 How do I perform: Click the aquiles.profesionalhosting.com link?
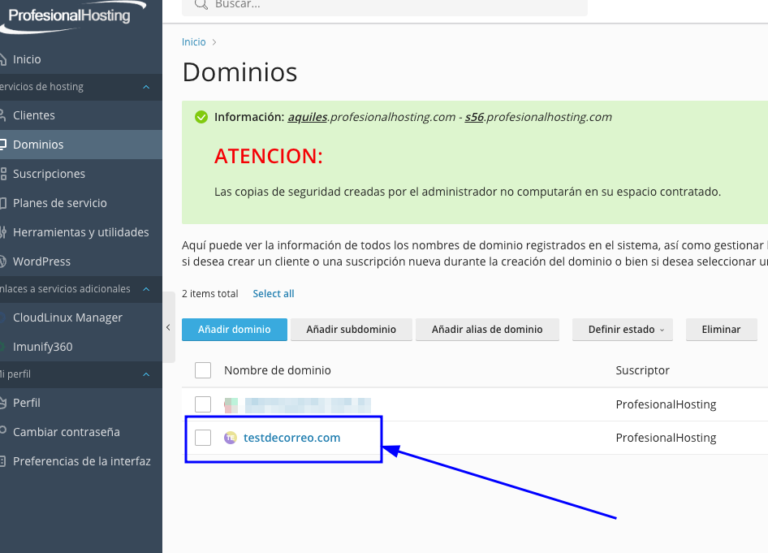pyautogui.click(x=371, y=117)
